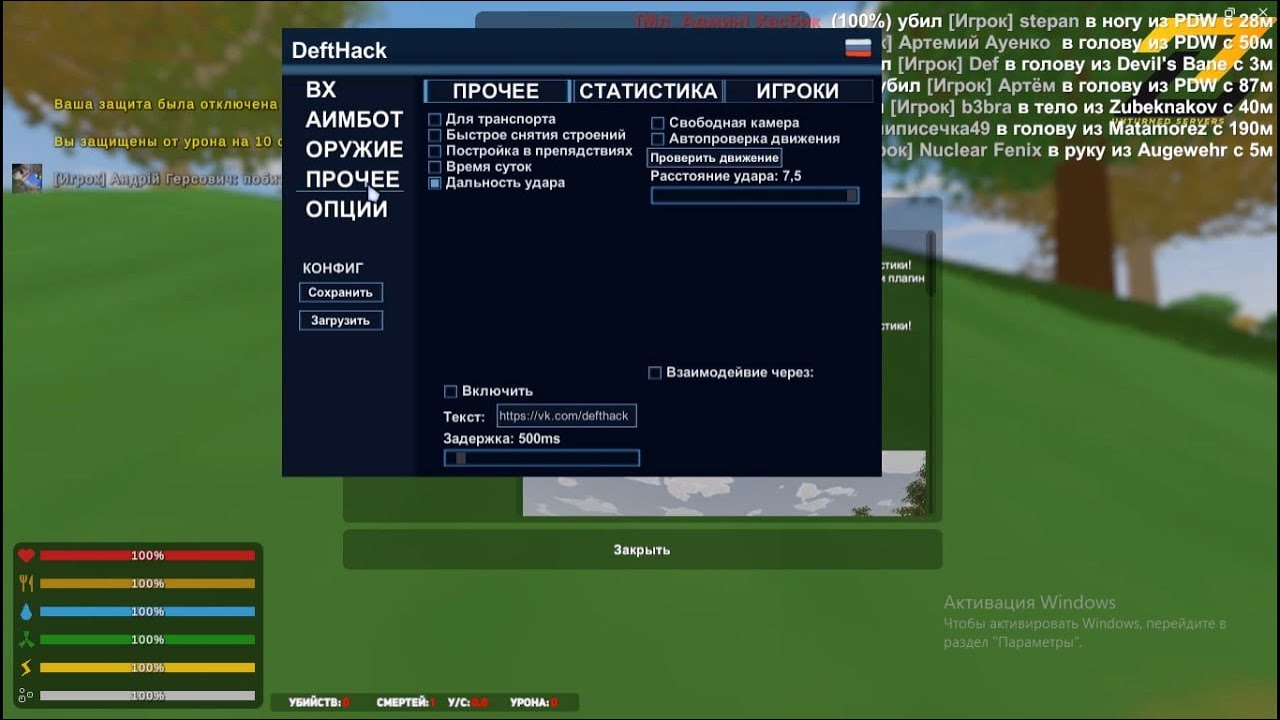Click the red heart health icon
The image size is (1280, 720).
coord(26,555)
